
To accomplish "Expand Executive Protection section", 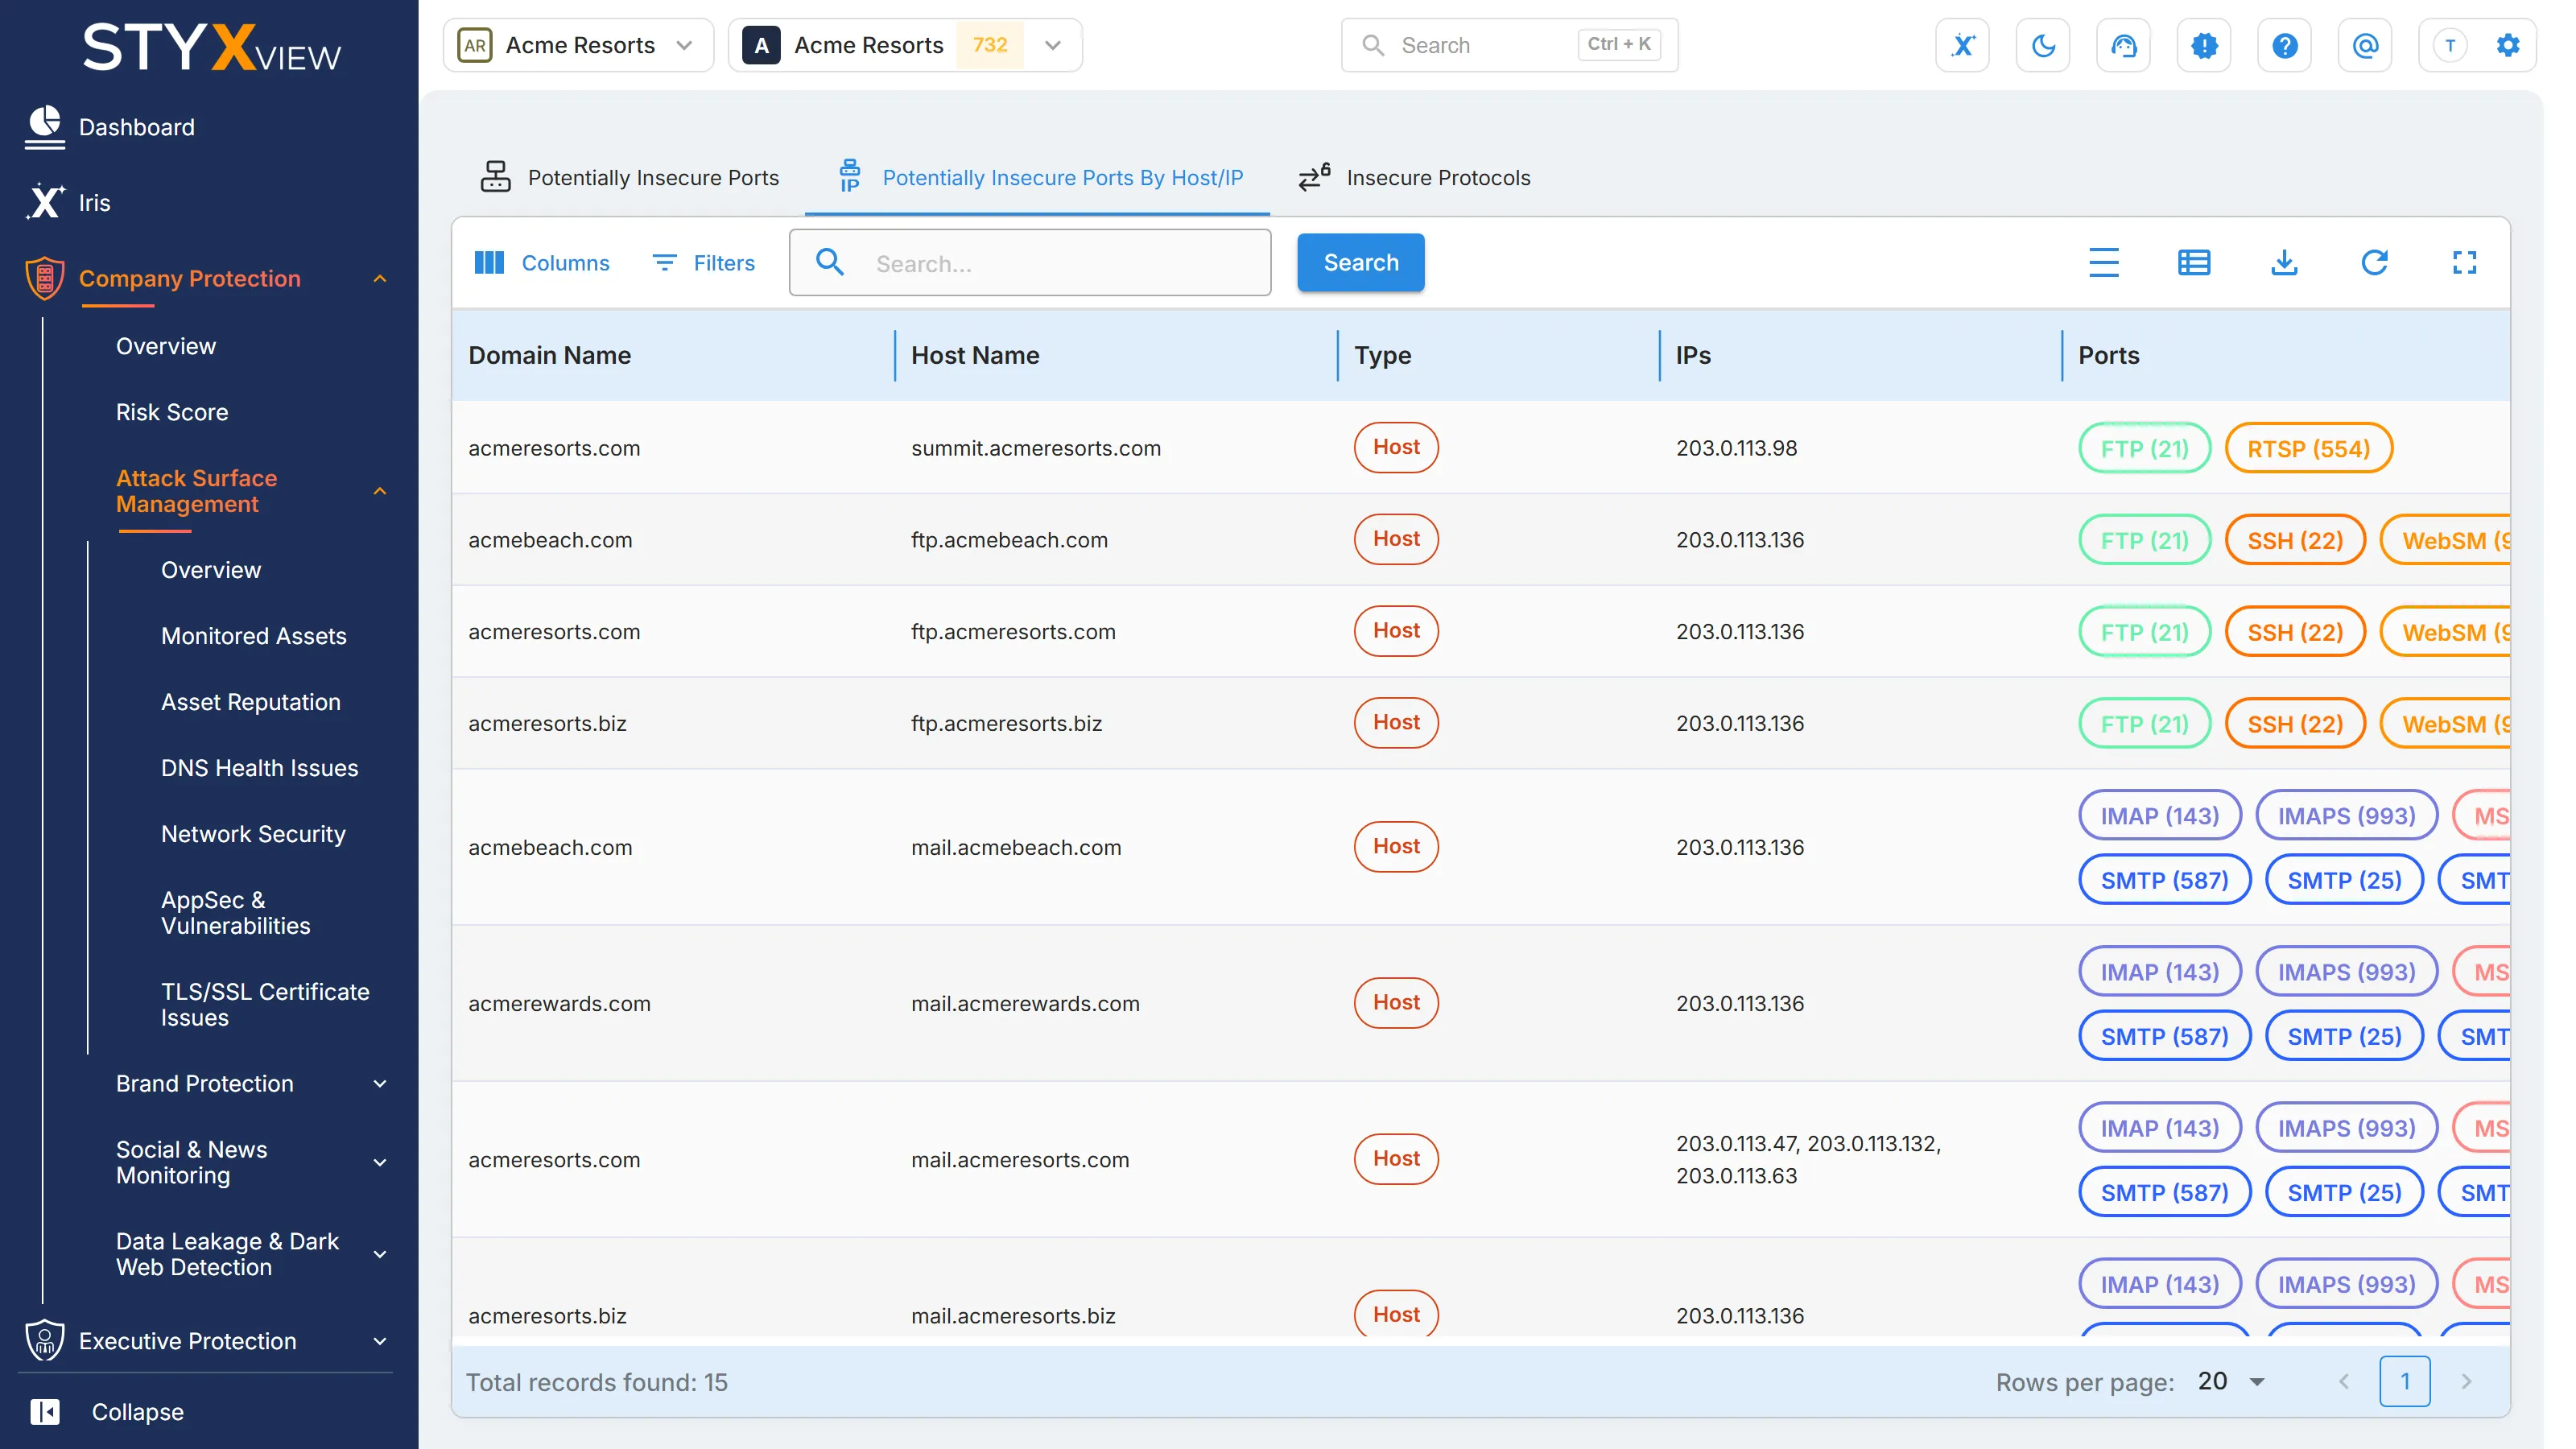I will pos(380,1341).
